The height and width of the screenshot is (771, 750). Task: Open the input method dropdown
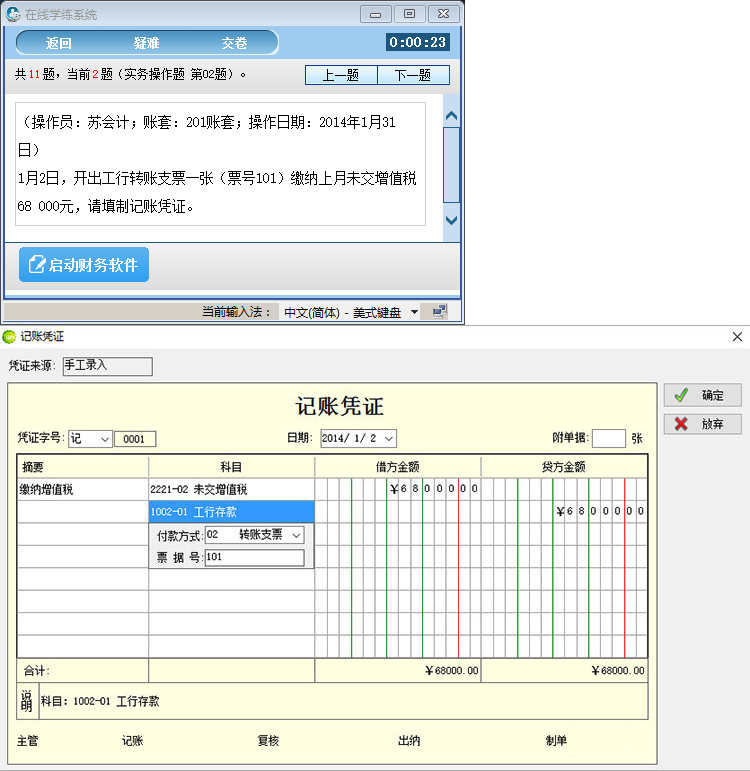pos(414,312)
